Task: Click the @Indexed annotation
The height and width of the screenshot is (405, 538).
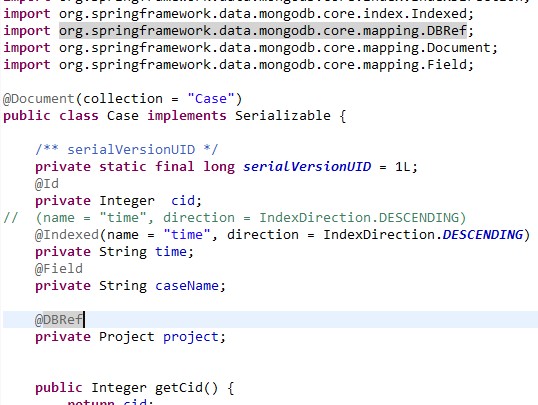Action: (67, 235)
